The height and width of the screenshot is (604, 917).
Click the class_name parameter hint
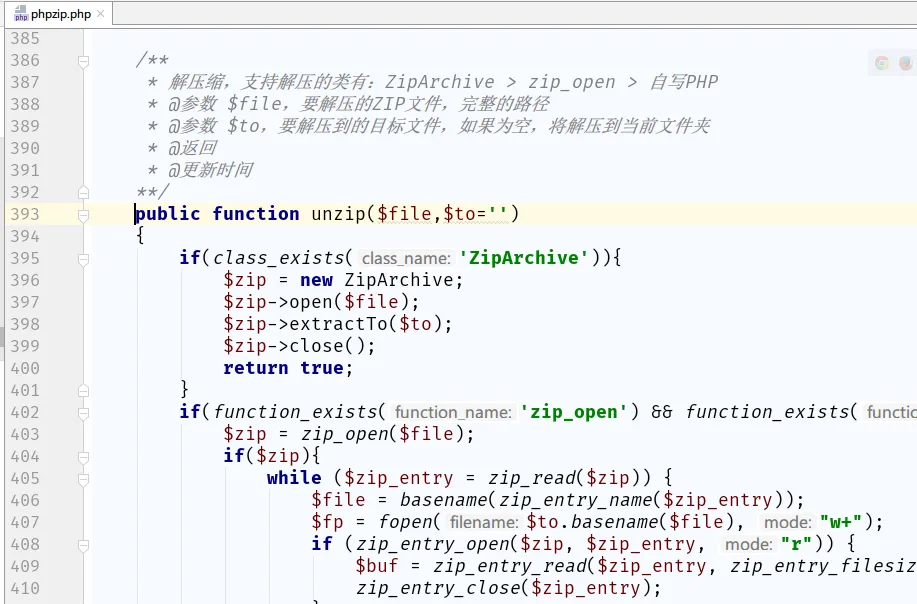tap(405, 259)
